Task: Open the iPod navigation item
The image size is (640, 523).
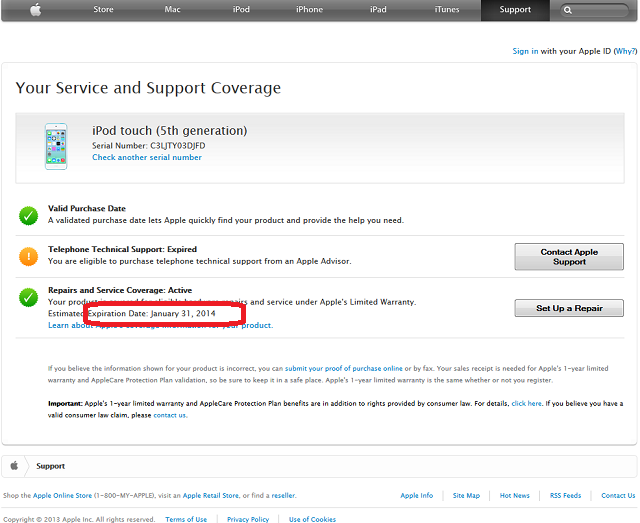Action: click(241, 9)
